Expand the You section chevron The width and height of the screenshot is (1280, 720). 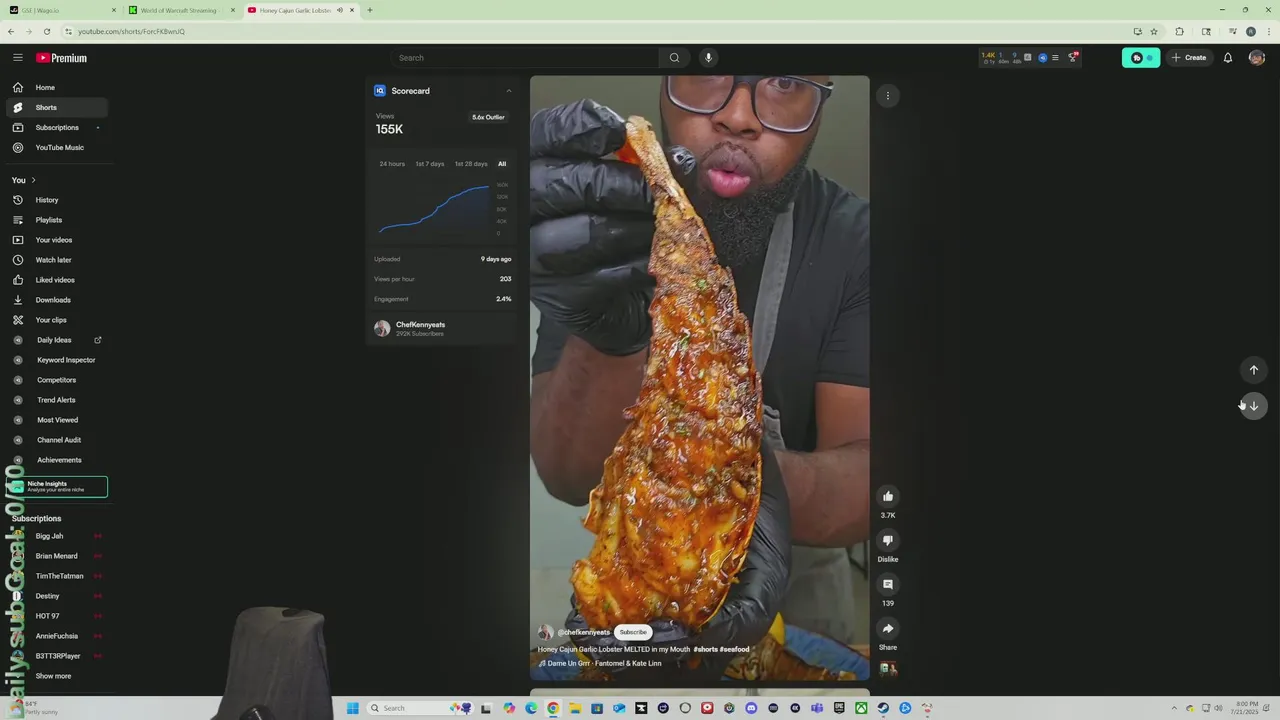[x=33, y=180]
